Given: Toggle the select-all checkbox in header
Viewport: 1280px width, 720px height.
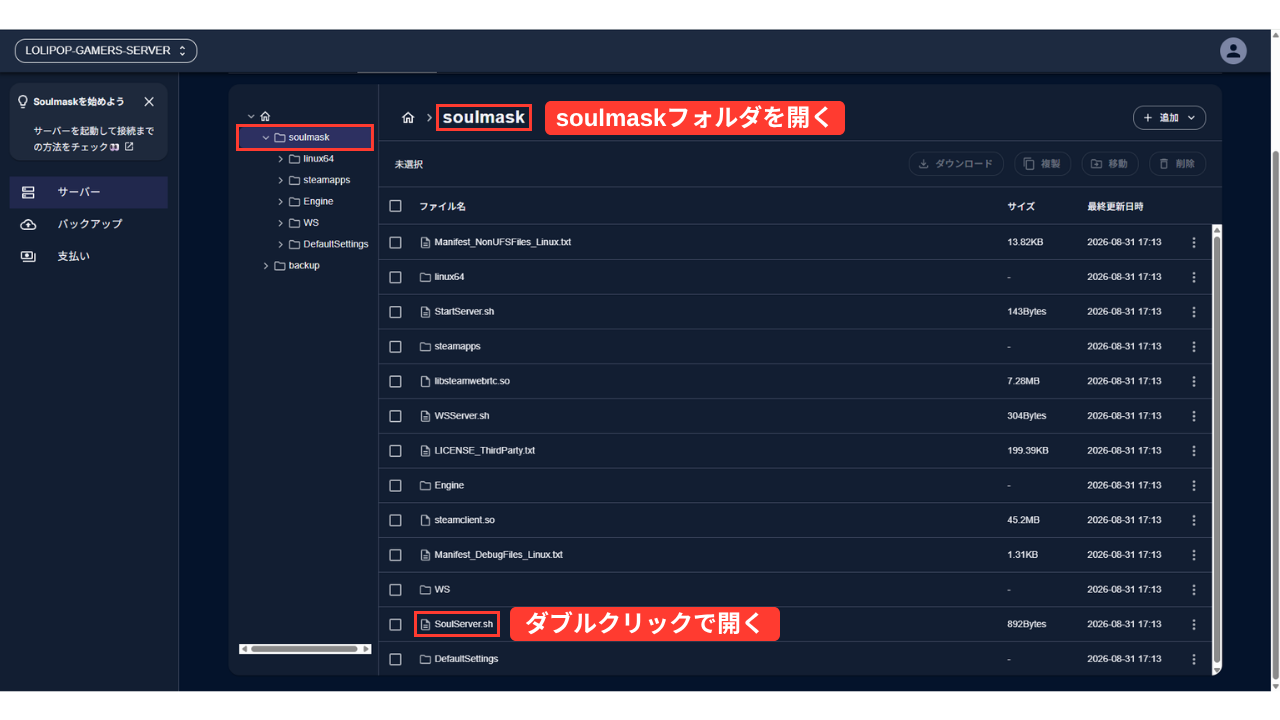Looking at the screenshot, I should tap(396, 206).
